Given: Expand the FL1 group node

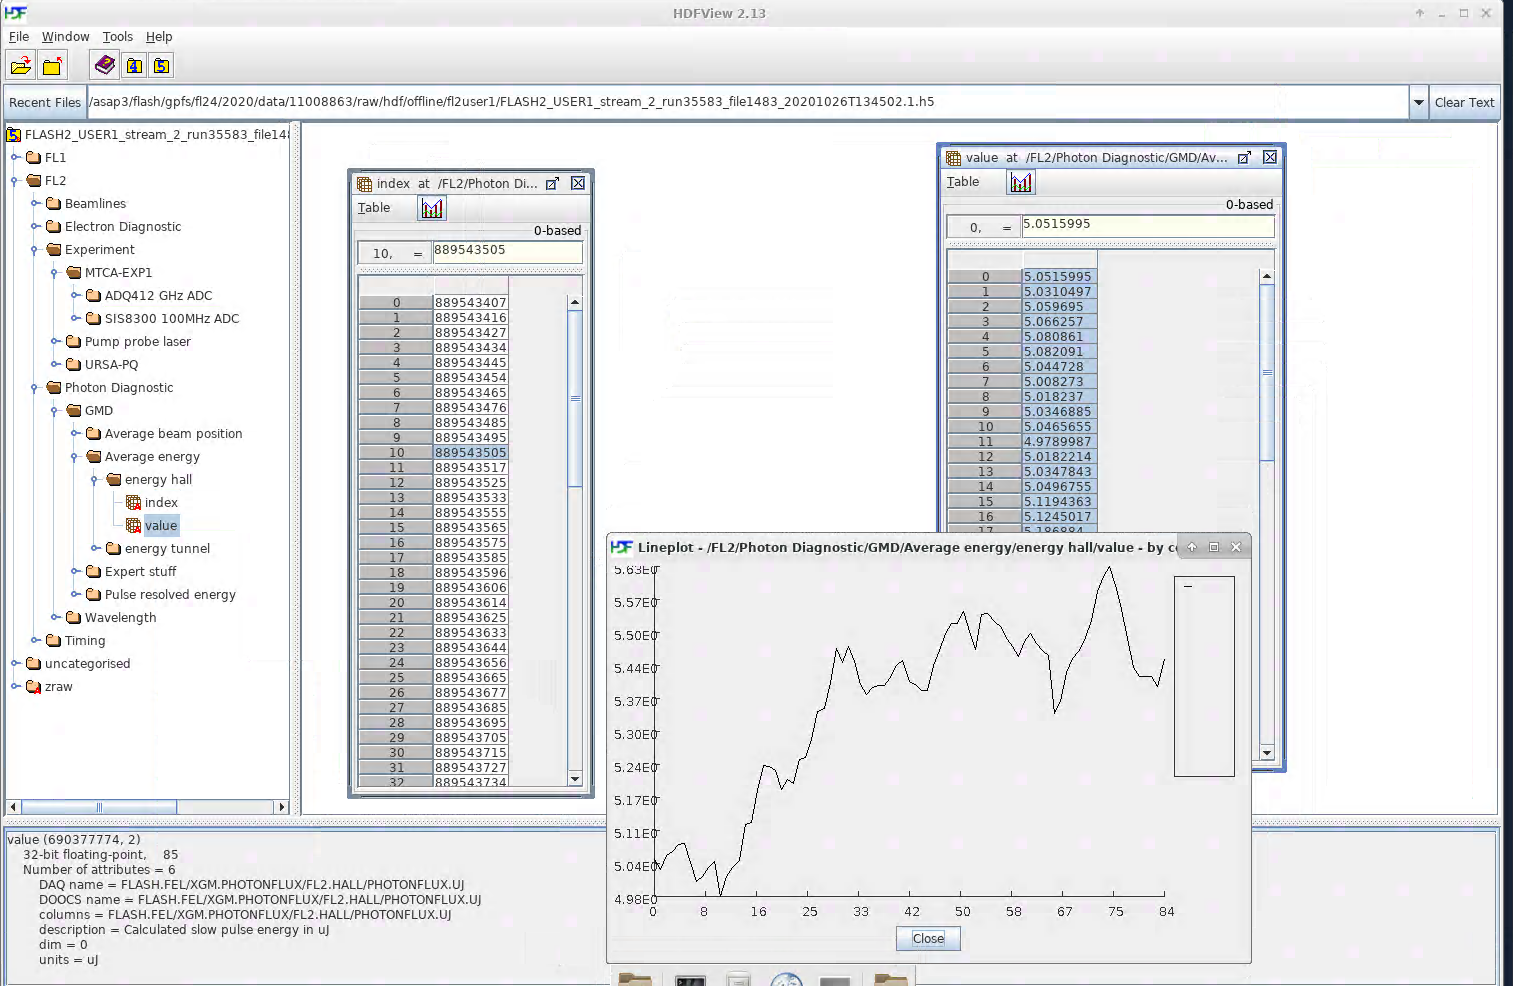Looking at the screenshot, I should [16, 158].
